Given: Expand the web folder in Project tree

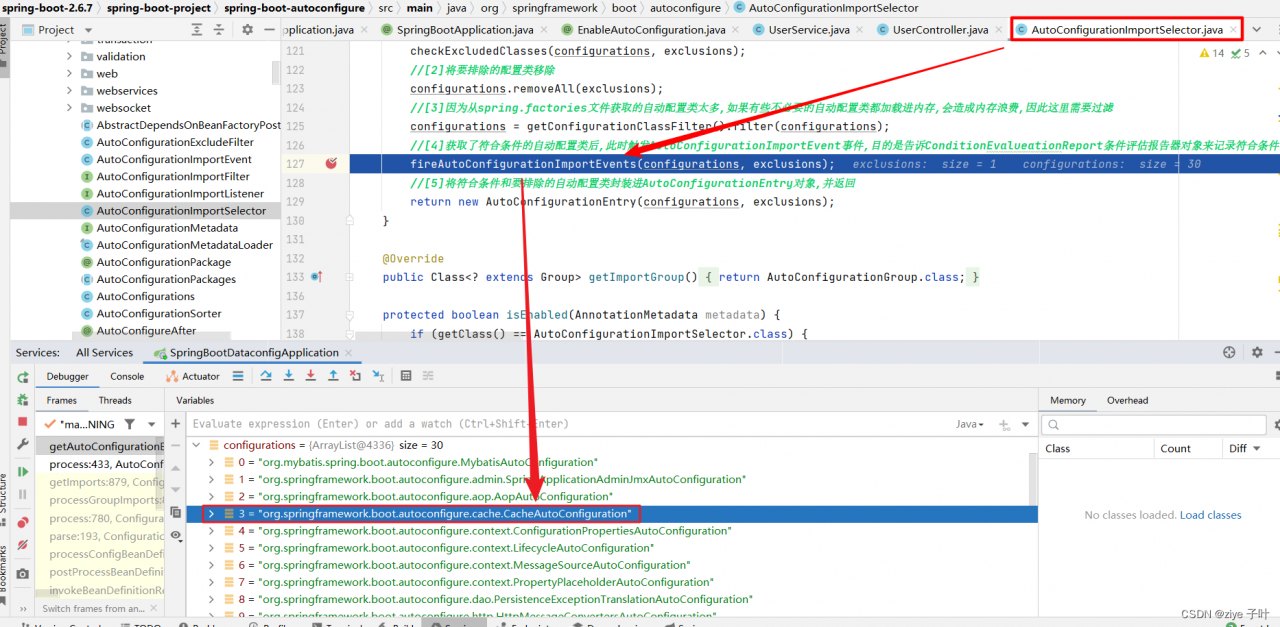Looking at the screenshot, I should tap(70, 74).
